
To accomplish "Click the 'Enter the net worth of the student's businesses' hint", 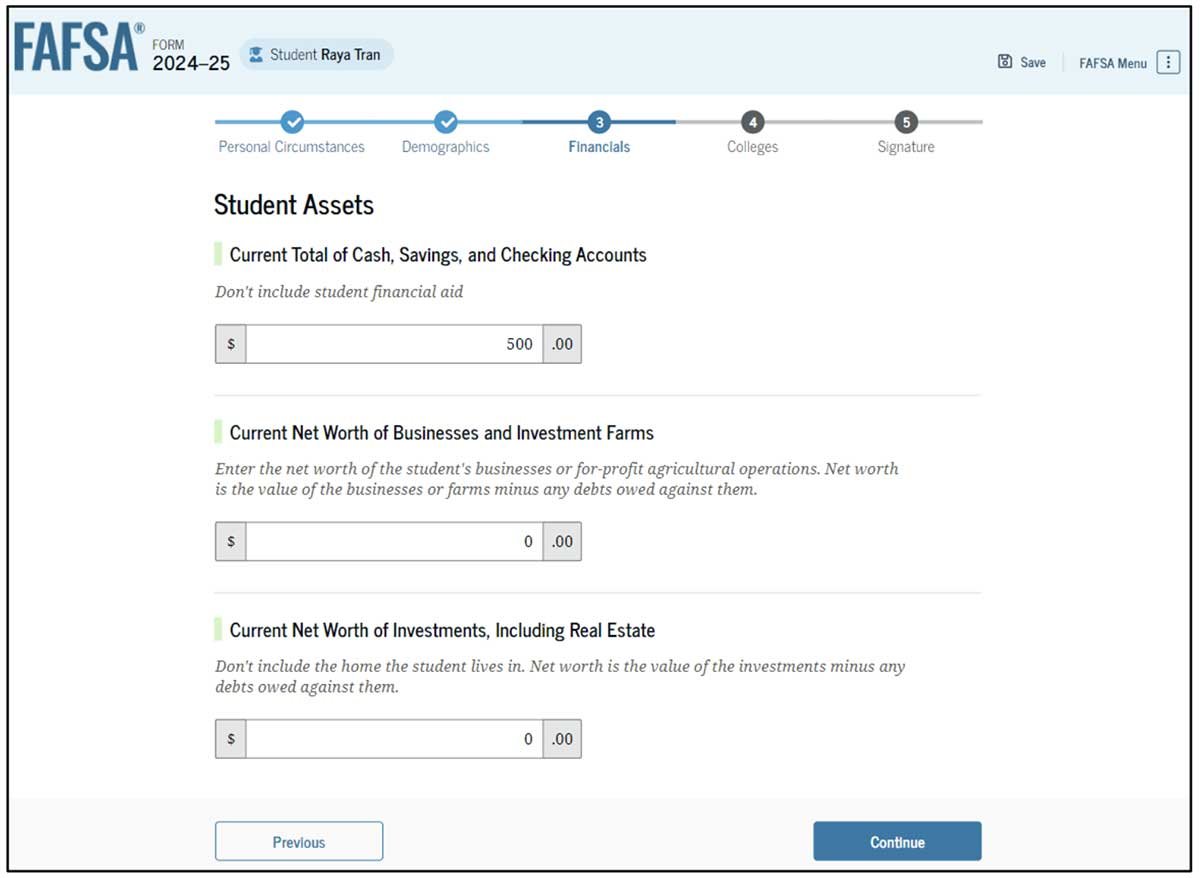I will (557, 479).
